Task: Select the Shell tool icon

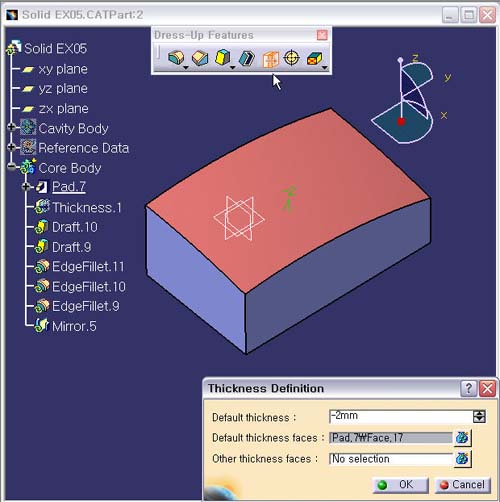Action: (247, 58)
